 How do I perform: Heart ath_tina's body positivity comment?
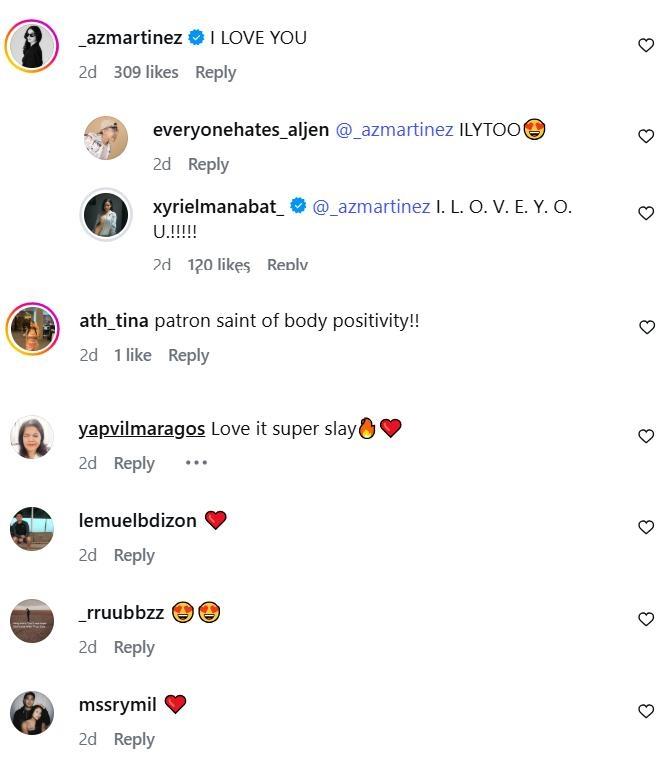click(646, 327)
